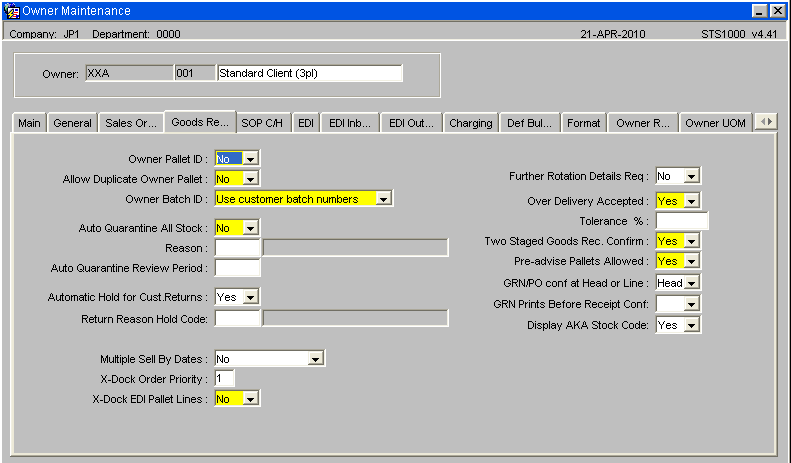Switch to the SOP C/H tab
Screen dimensions: 791x463
[262, 123]
